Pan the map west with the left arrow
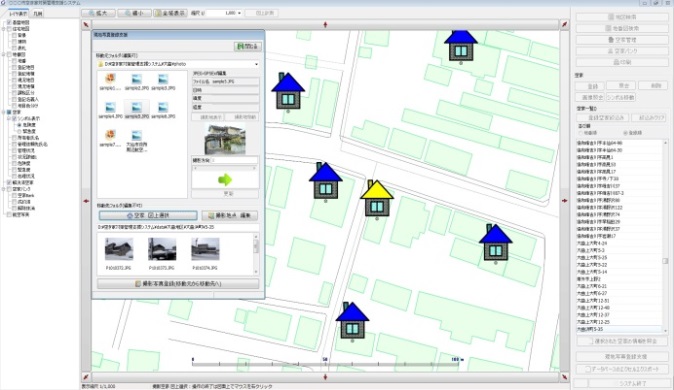This screenshot has width=674, height=390. click(x=86, y=201)
